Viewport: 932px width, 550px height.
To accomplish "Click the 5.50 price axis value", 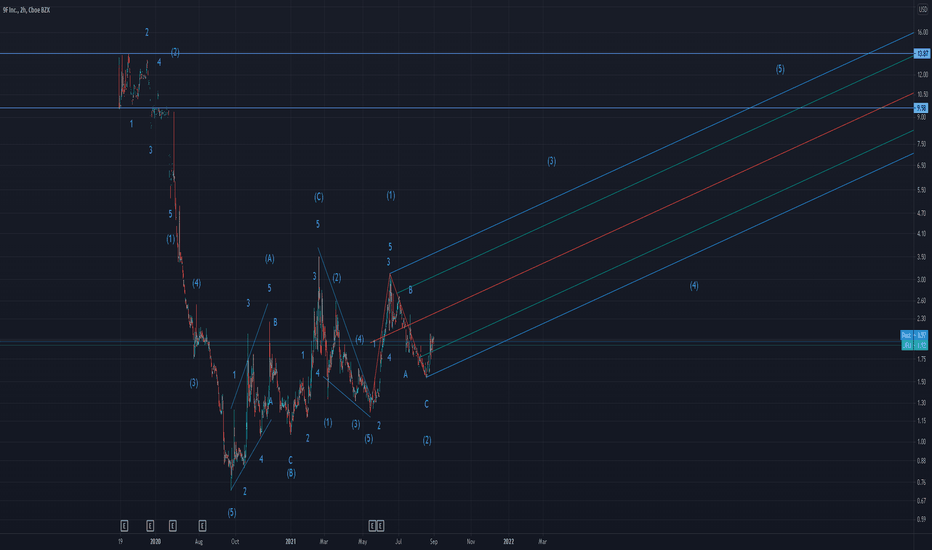I will coord(922,190).
